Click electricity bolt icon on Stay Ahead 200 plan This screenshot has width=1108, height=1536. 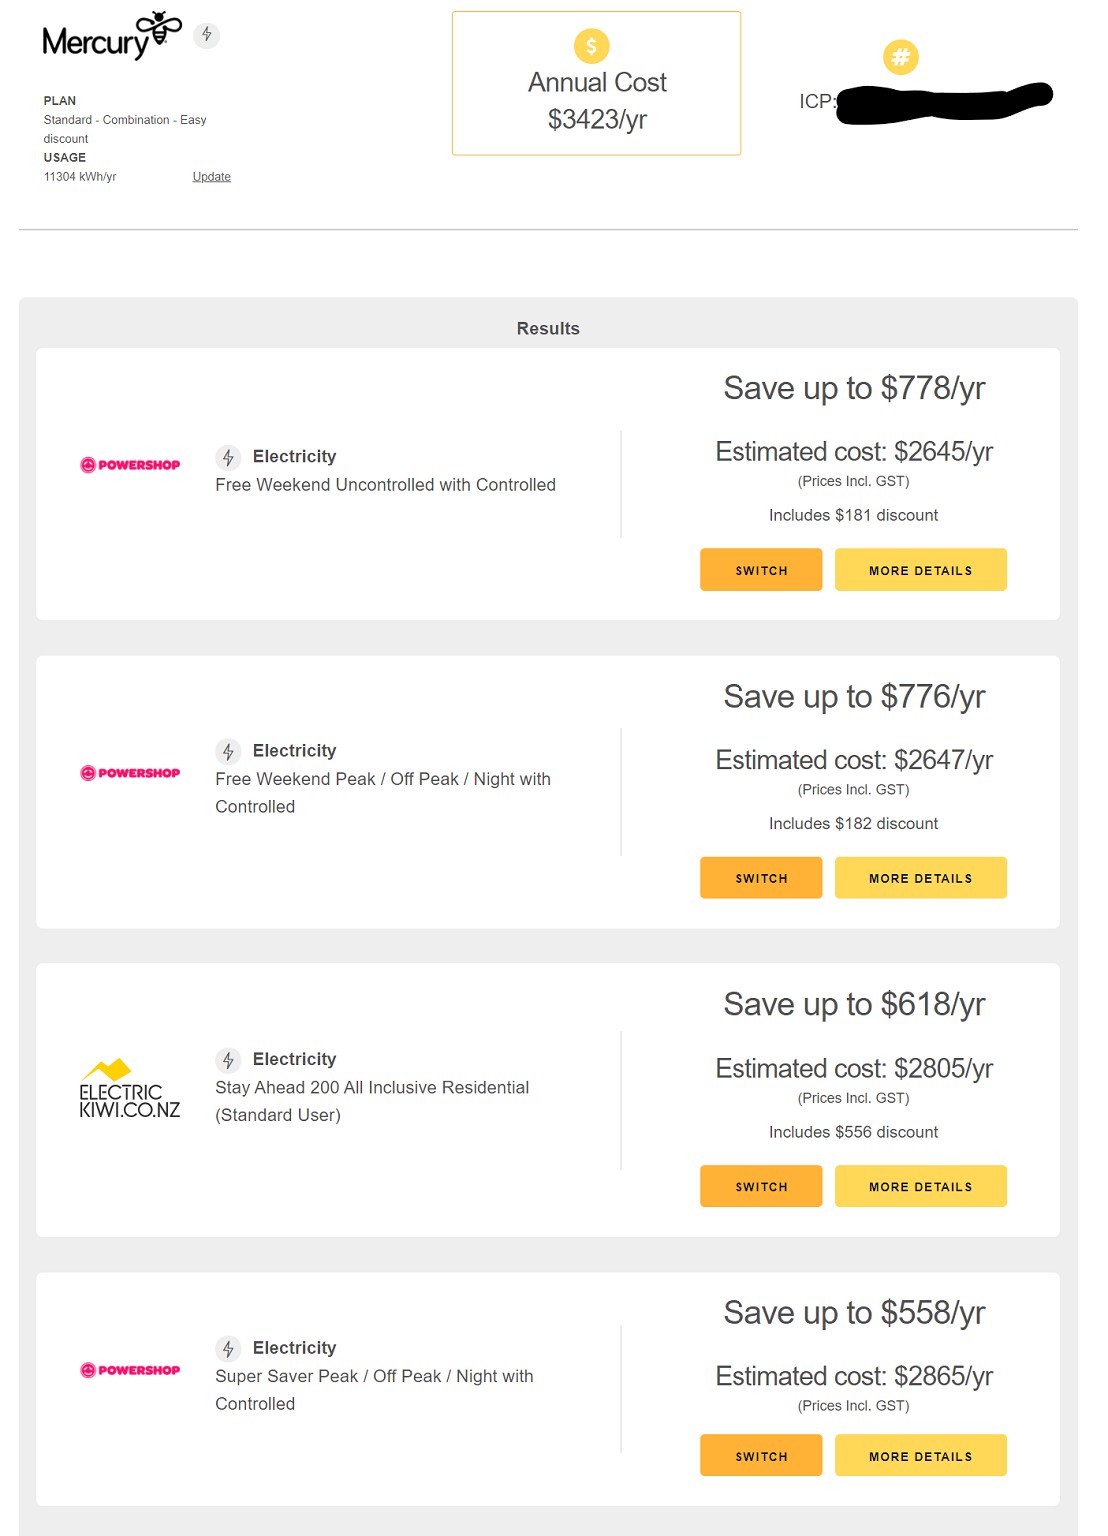click(x=228, y=1060)
